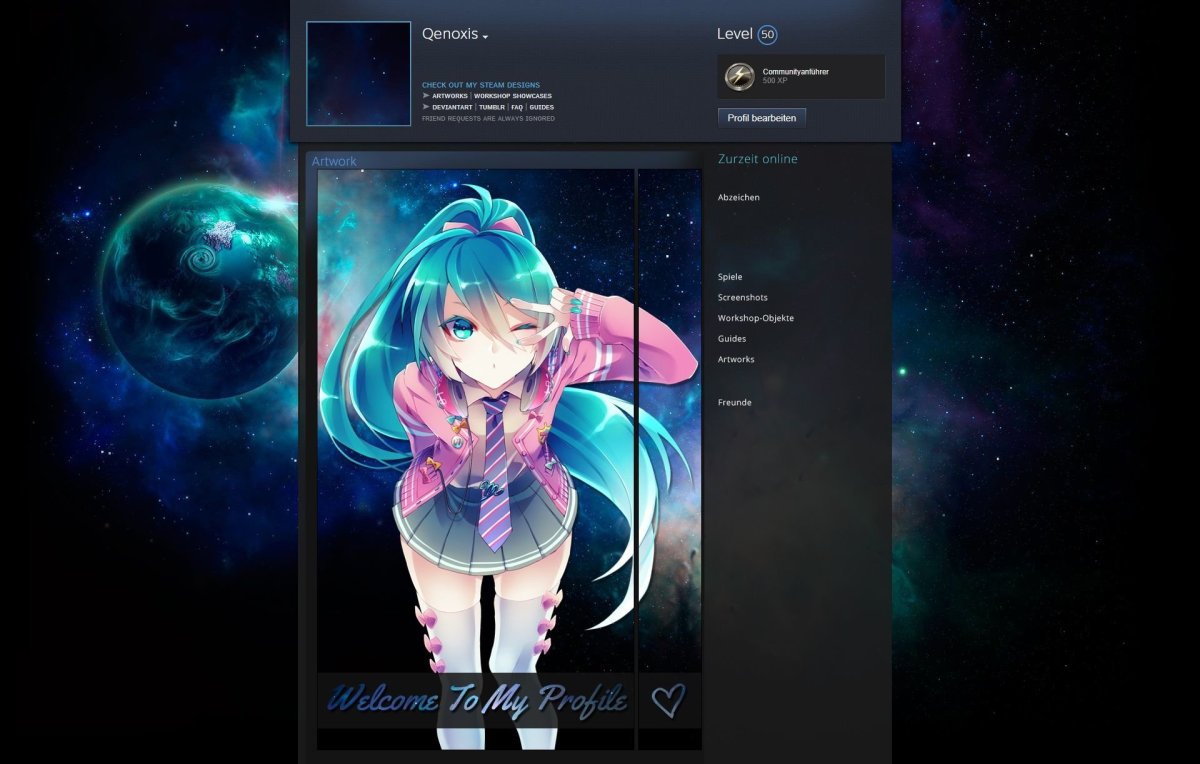
Task: Open the profile avatar image
Action: (358, 73)
